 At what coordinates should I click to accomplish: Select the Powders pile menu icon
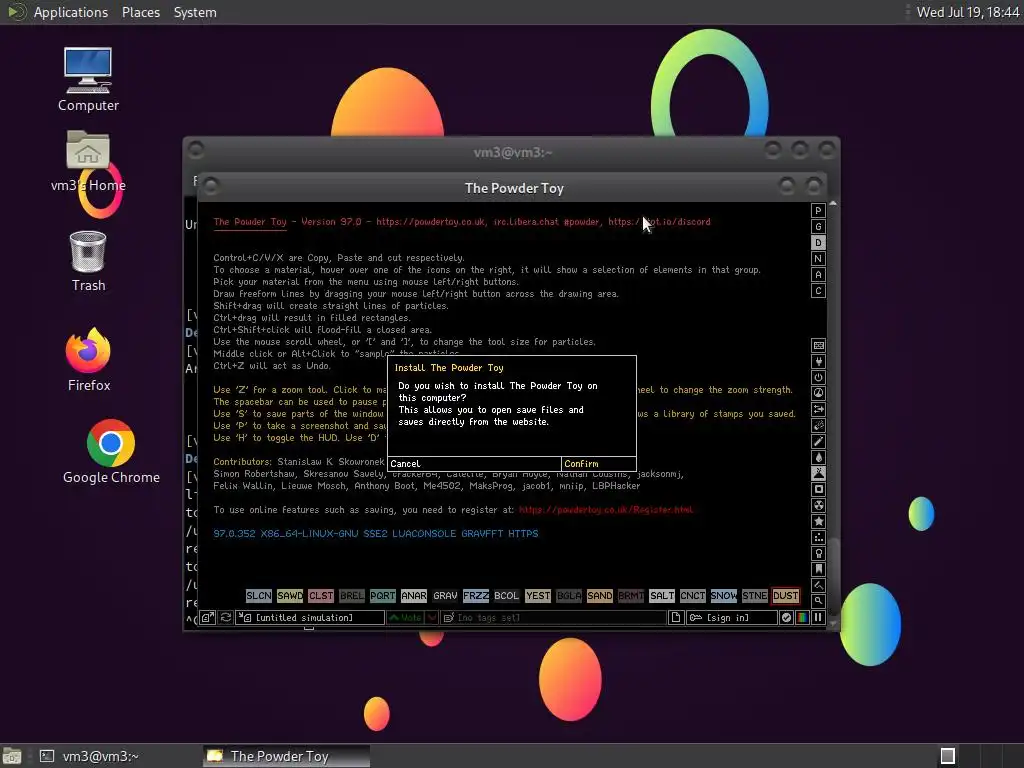pyautogui.click(x=818, y=473)
